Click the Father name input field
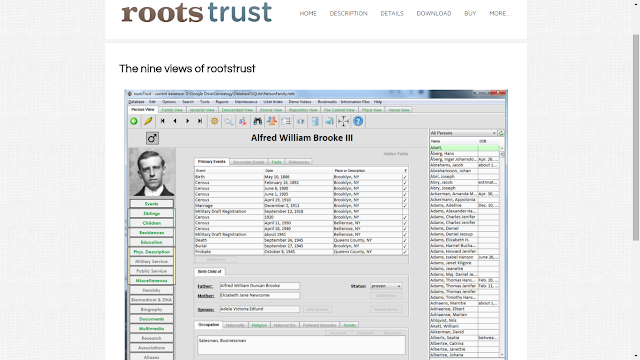This screenshot has height=360, width=640. (260, 286)
